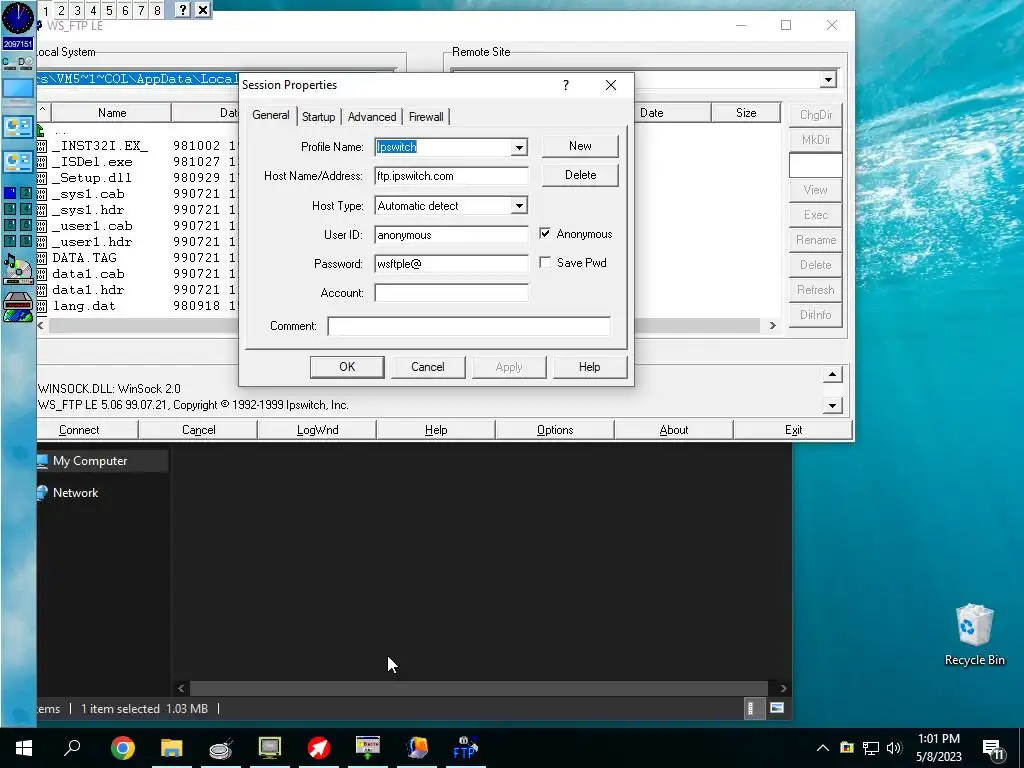Click in the Password field
The width and height of the screenshot is (1024, 768).
pos(451,264)
